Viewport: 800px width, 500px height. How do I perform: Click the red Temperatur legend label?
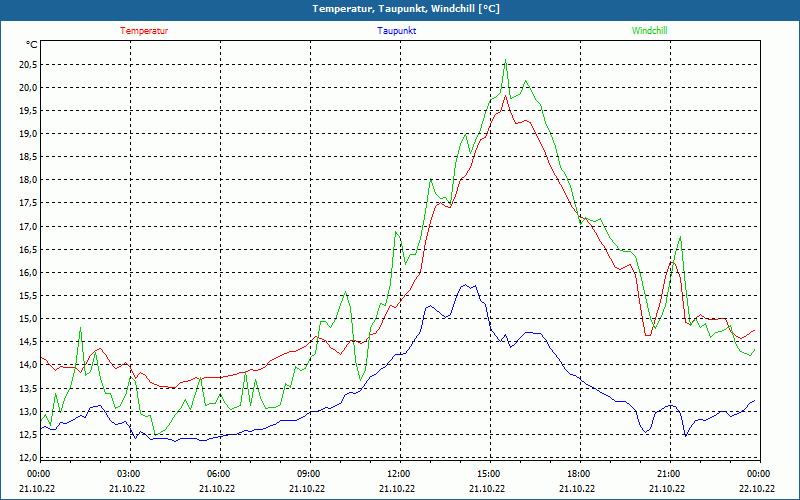click(x=144, y=31)
